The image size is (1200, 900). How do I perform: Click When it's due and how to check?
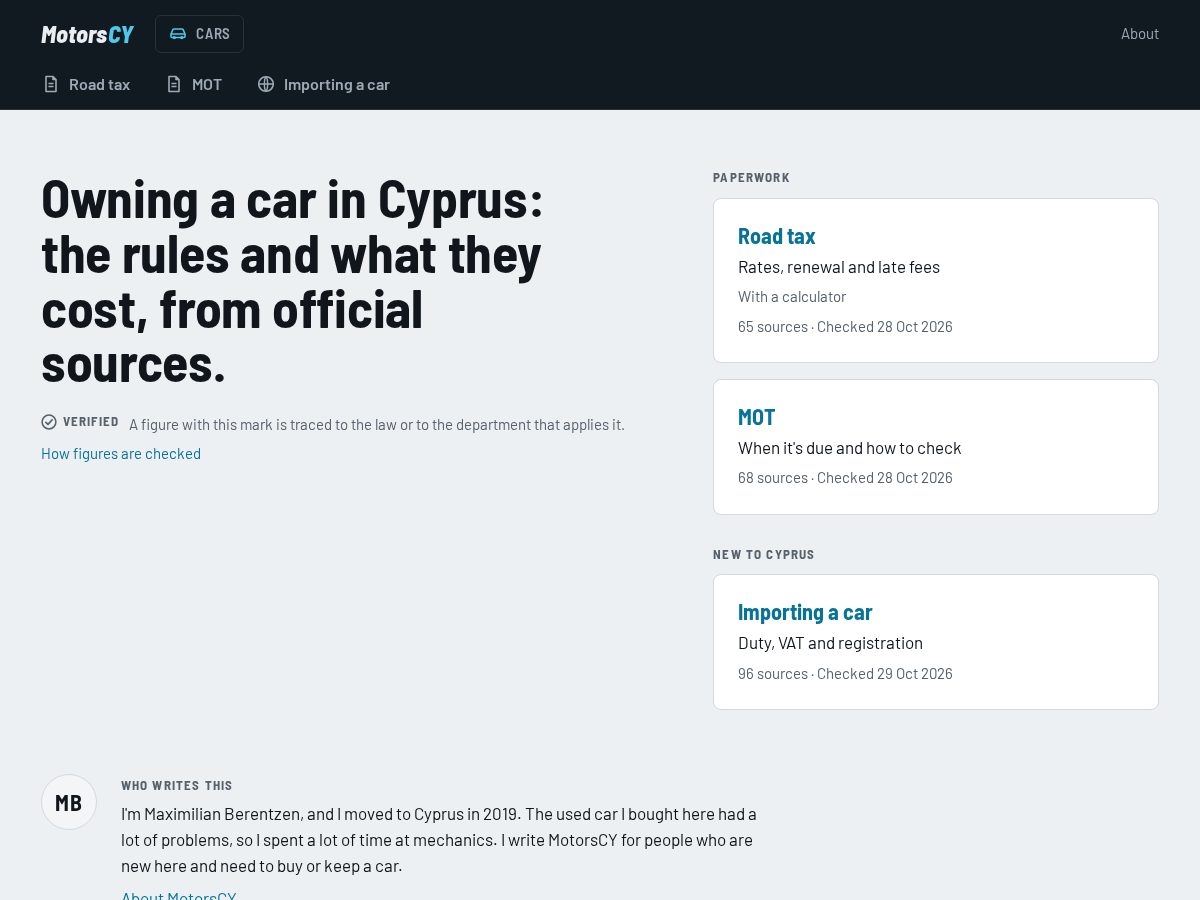tap(850, 448)
